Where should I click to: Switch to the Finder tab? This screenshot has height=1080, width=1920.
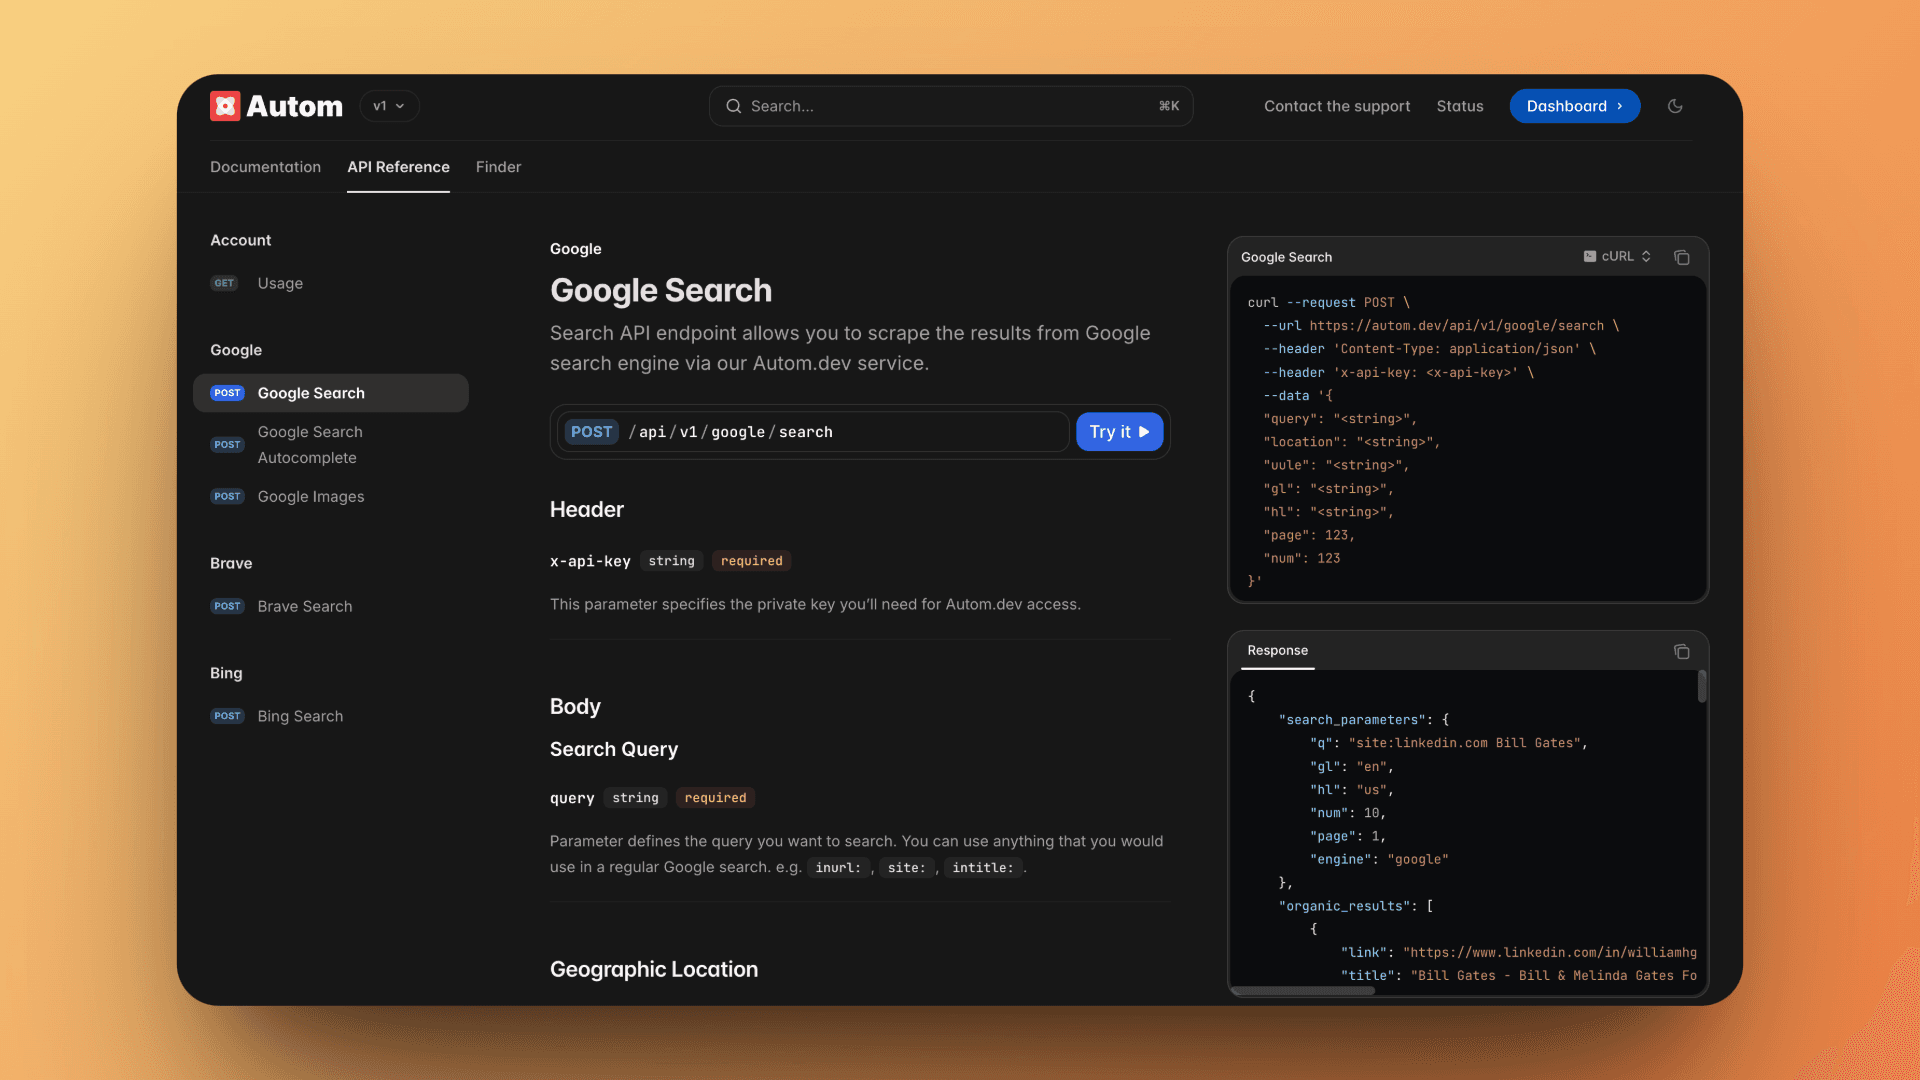coord(498,167)
